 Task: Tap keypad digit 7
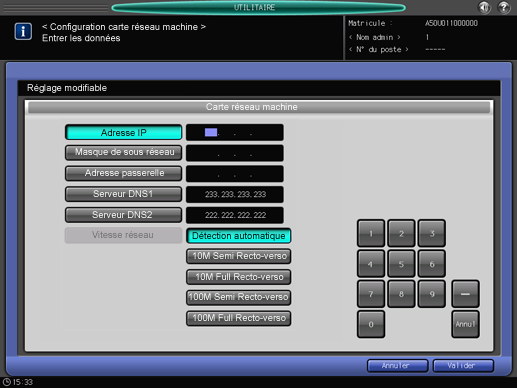coord(371,294)
